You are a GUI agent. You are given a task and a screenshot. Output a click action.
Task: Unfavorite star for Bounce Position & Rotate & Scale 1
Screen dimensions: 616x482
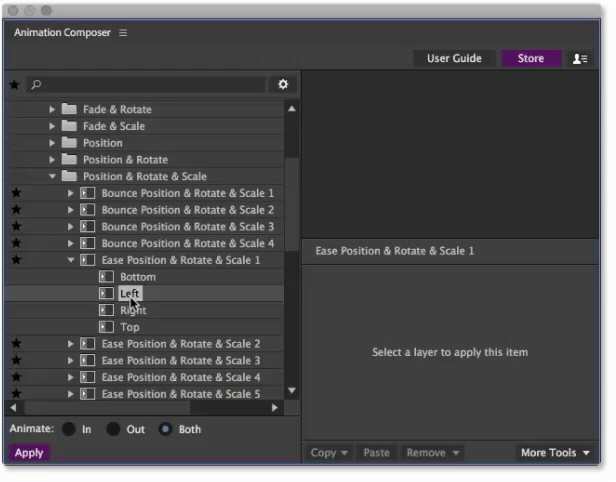click(15, 193)
